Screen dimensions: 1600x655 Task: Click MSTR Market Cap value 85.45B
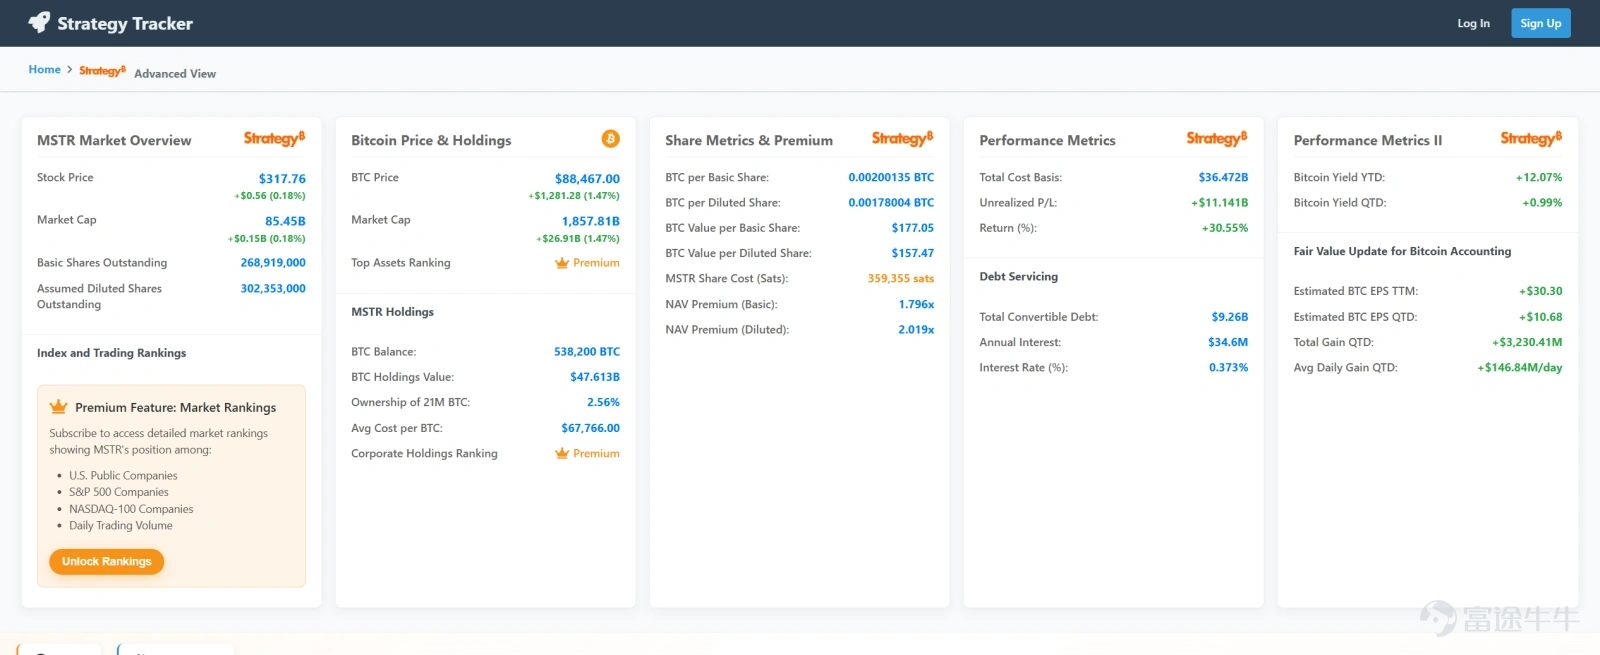(285, 221)
